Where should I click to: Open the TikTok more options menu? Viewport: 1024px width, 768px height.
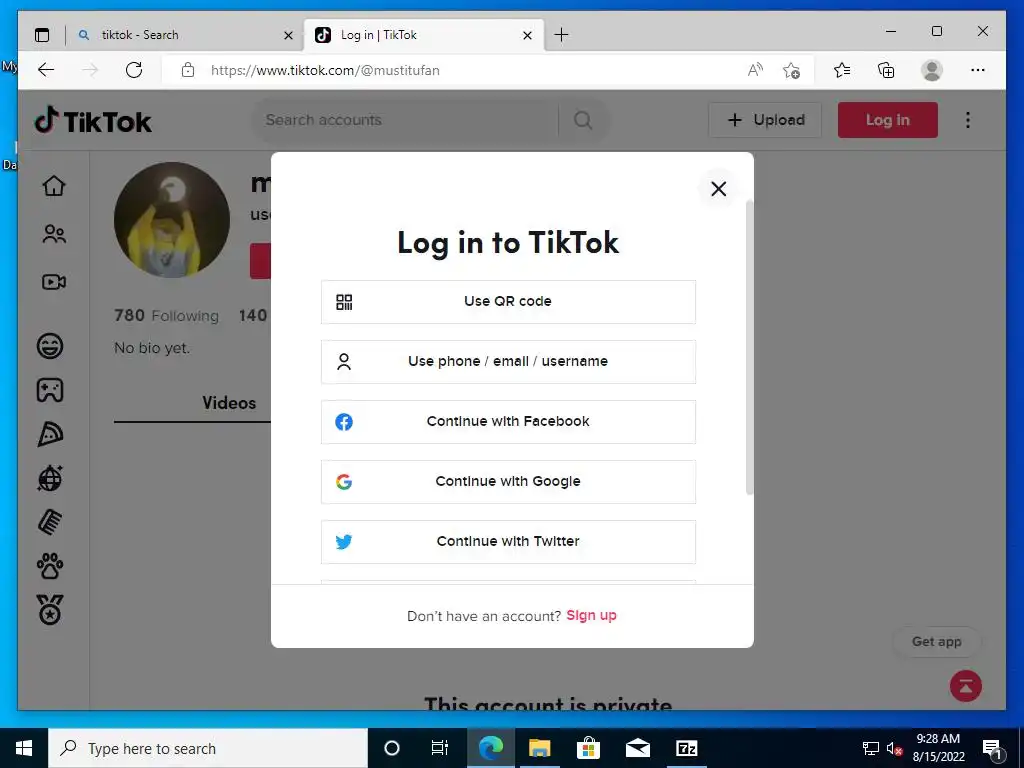[x=968, y=120]
